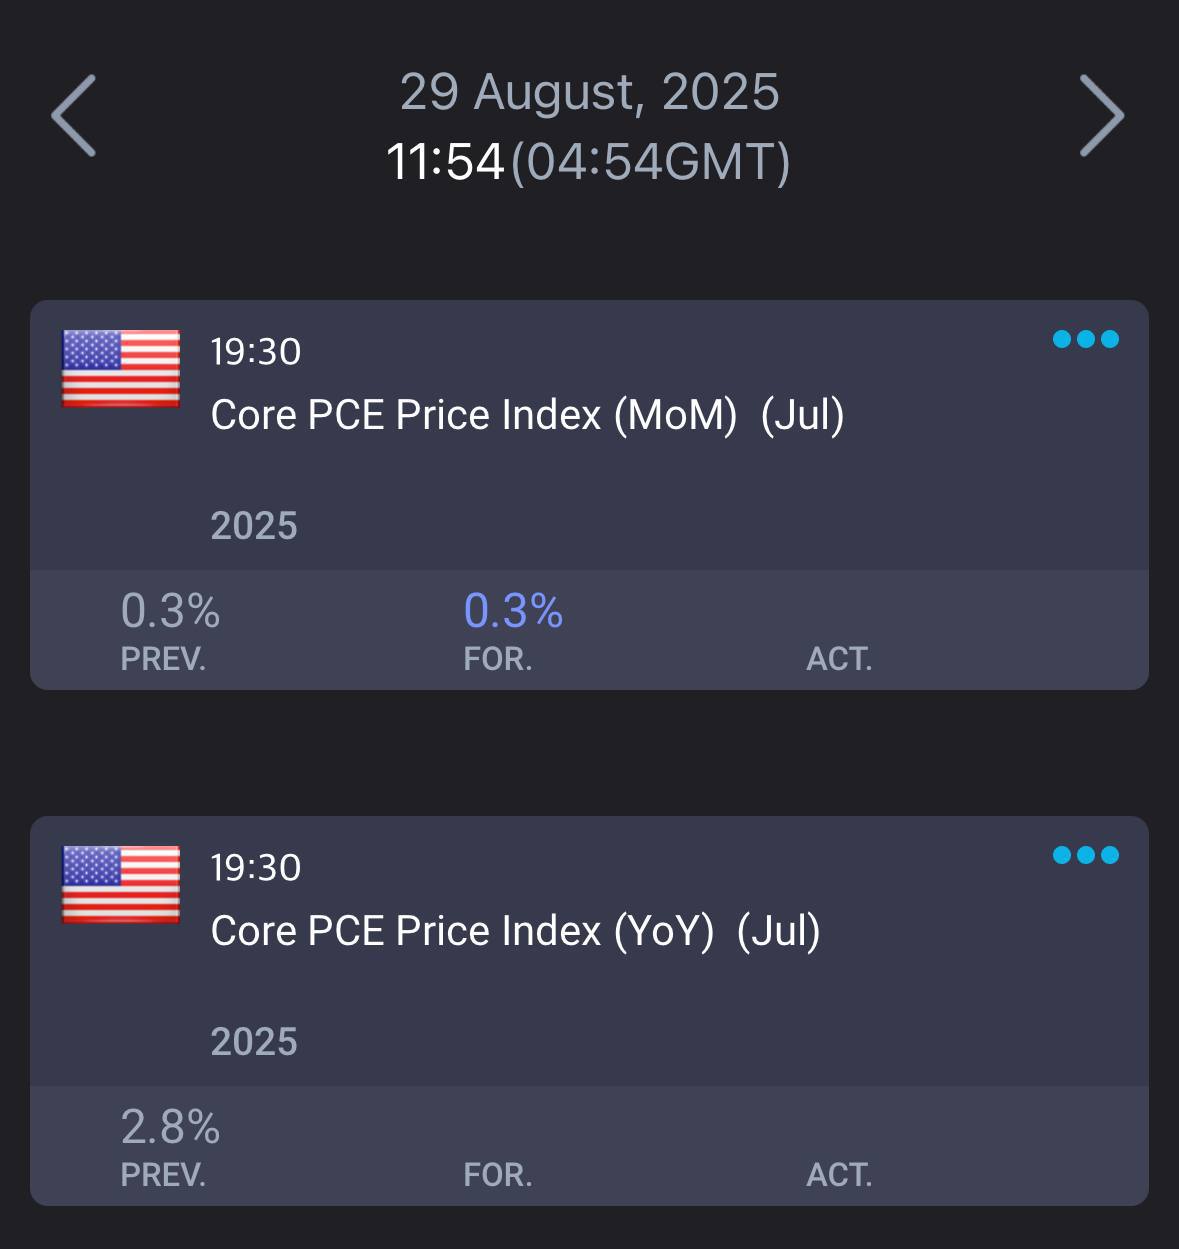Viewport: 1179px width, 1249px height.
Task: Tap PREV. label on YoY card
Action: tap(163, 1175)
